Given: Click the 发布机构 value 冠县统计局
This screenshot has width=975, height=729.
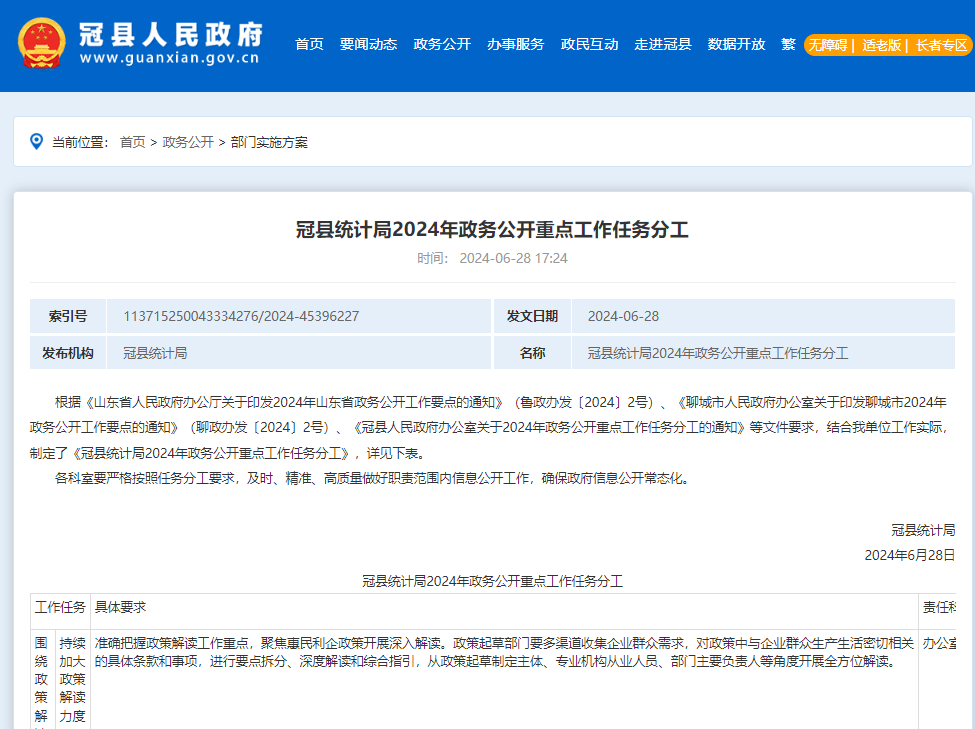Looking at the screenshot, I should click(155, 353).
